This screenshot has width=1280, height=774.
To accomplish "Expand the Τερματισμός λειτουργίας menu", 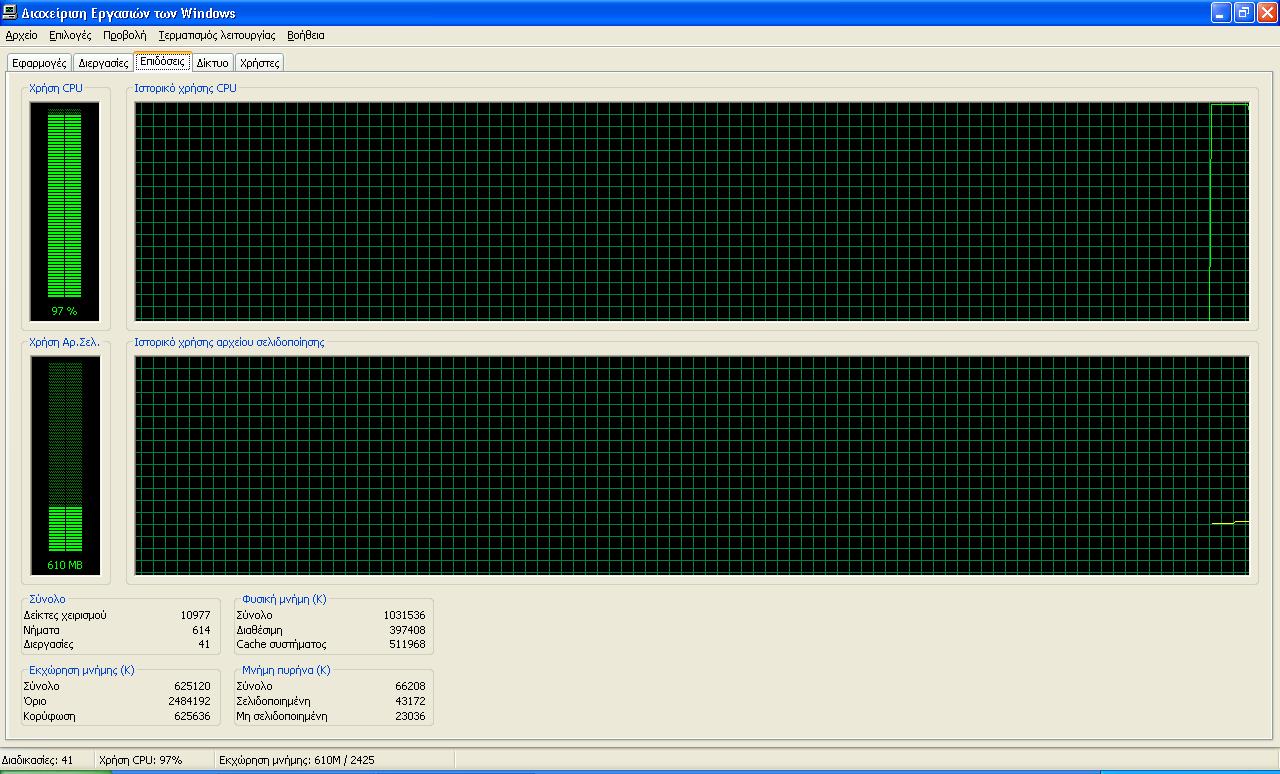I will [216, 35].
